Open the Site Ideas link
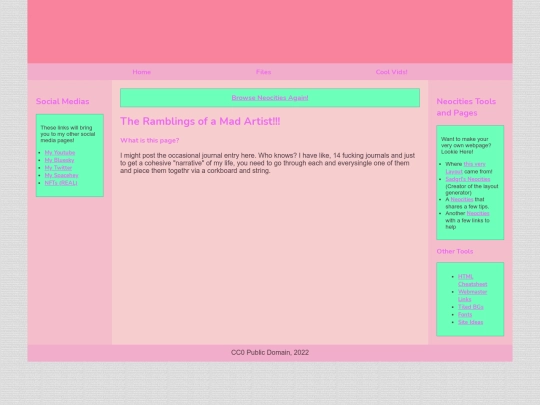This screenshot has width=540, height=405. [470, 322]
